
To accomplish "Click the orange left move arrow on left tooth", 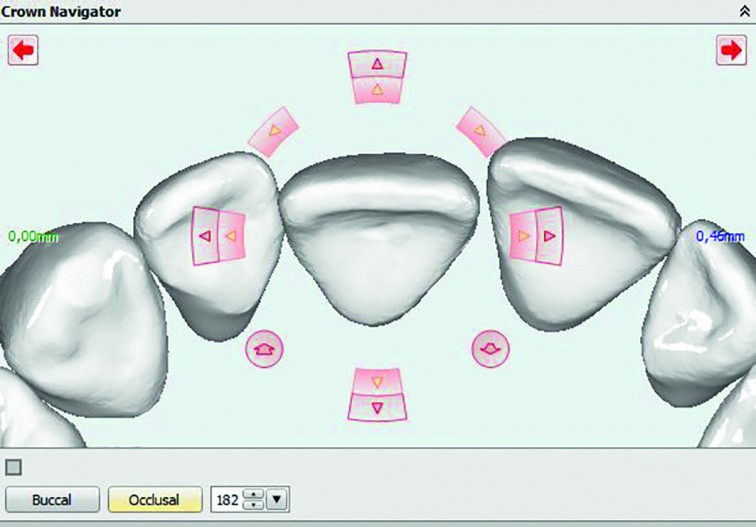I will [232, 236].
